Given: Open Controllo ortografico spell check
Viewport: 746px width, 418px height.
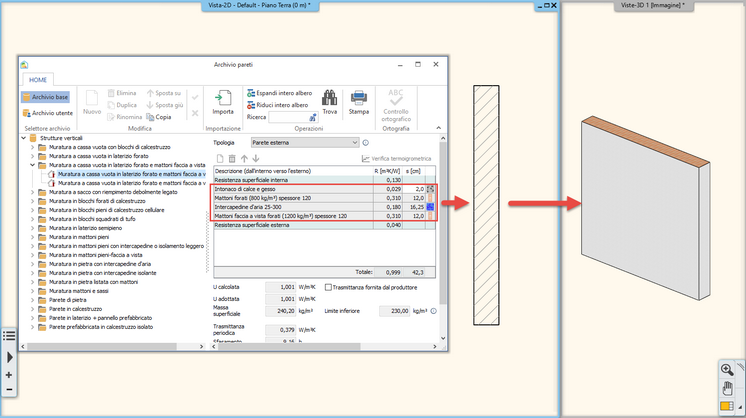Looking at the screenshot, I should 396,106.
